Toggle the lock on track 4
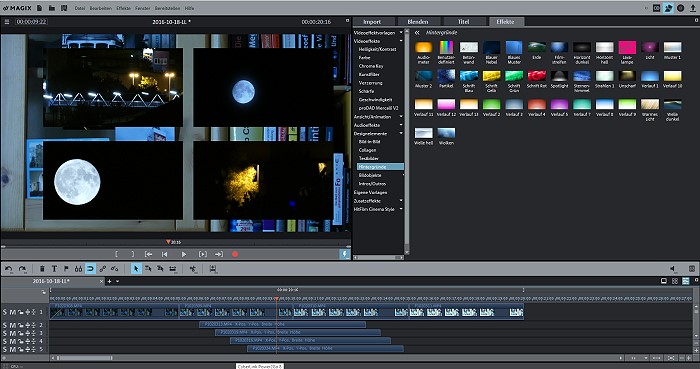The width and height of the screenshot is (700, 369). pos(21,341)
